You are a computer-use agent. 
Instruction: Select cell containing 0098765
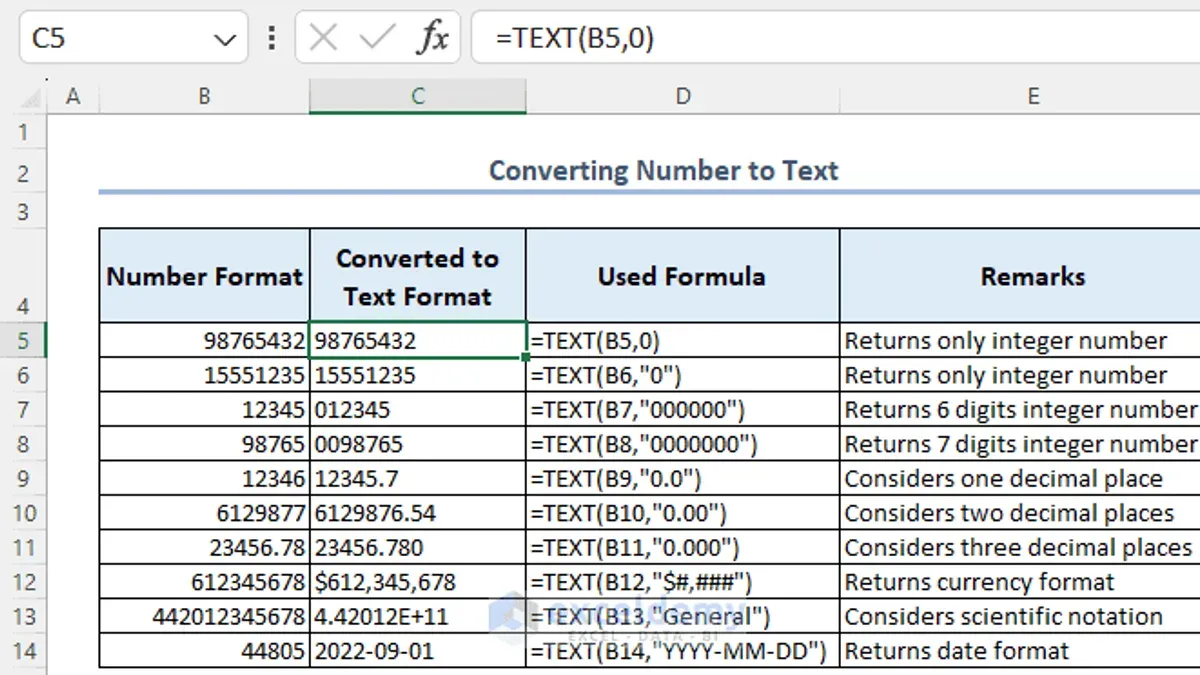(x=418, y=444)
